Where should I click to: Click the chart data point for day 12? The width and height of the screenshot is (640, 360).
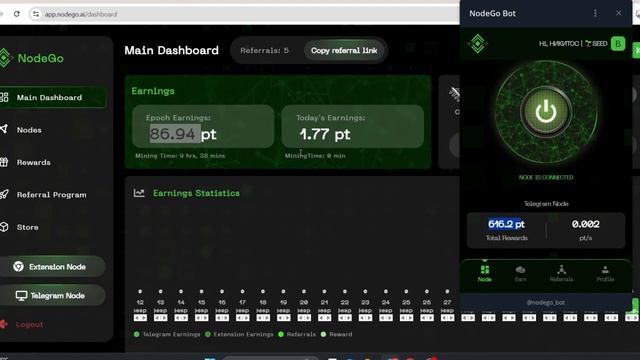[140, 291]
